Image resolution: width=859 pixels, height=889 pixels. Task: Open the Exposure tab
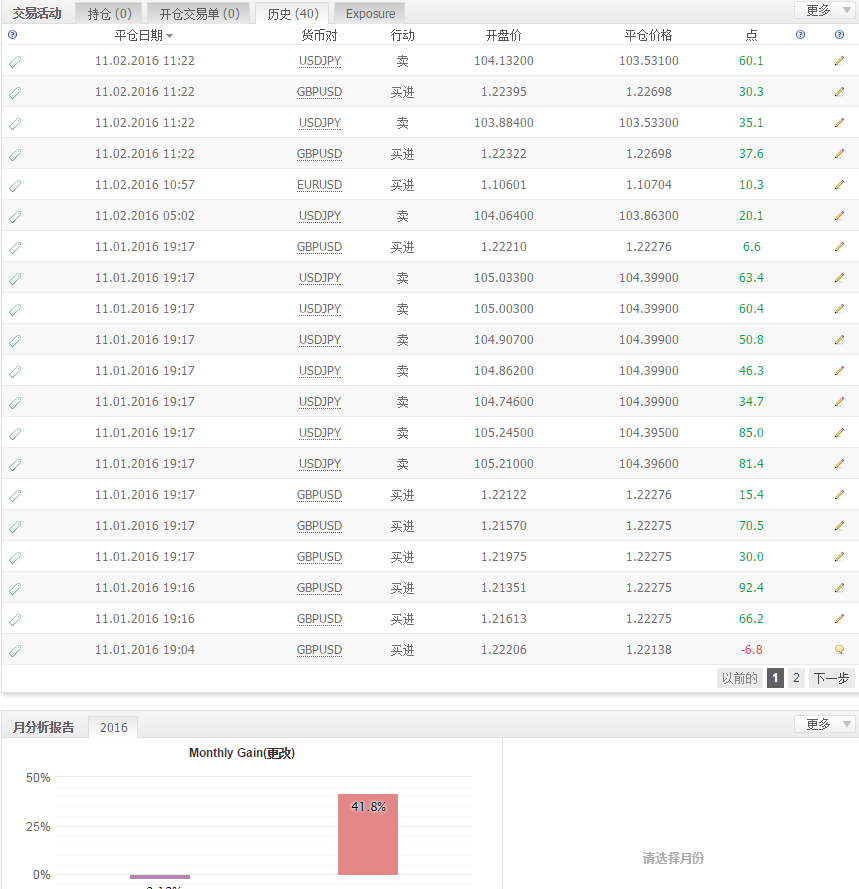(370, 13)
